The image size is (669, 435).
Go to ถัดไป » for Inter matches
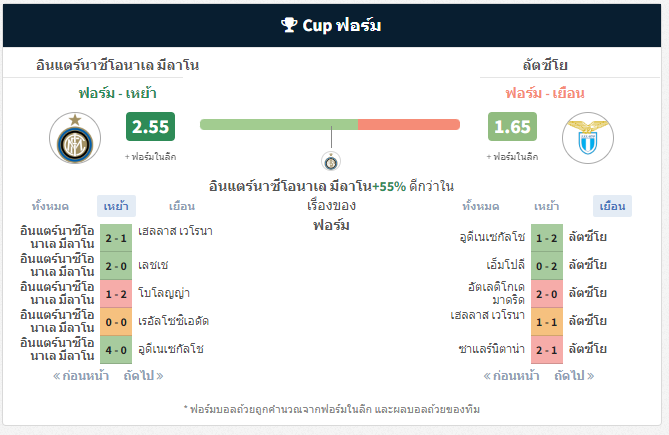143,376
